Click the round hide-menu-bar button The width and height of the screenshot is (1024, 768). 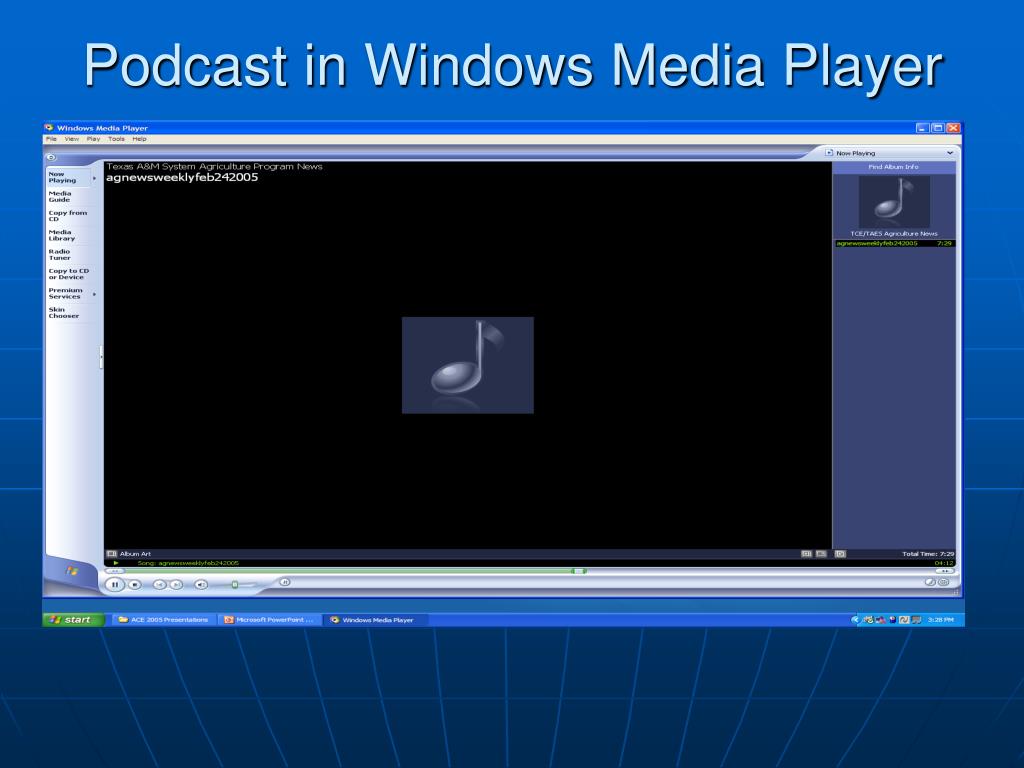point(51,157)
